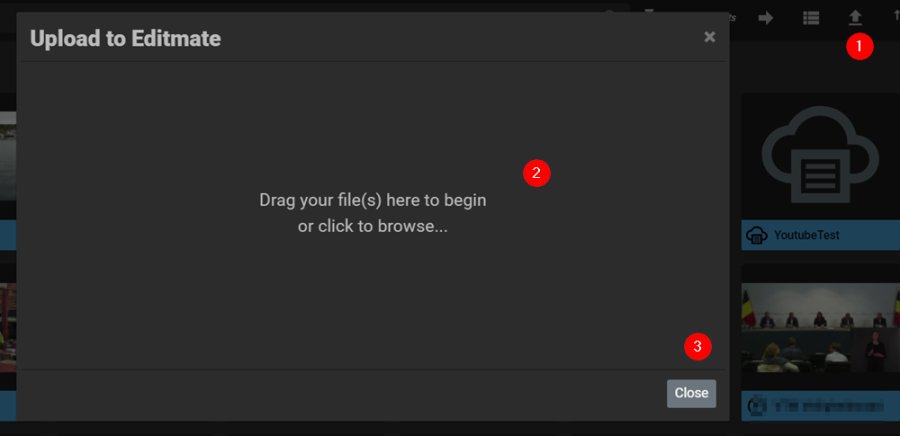Click the red numbered marker 1

(859, 46)
